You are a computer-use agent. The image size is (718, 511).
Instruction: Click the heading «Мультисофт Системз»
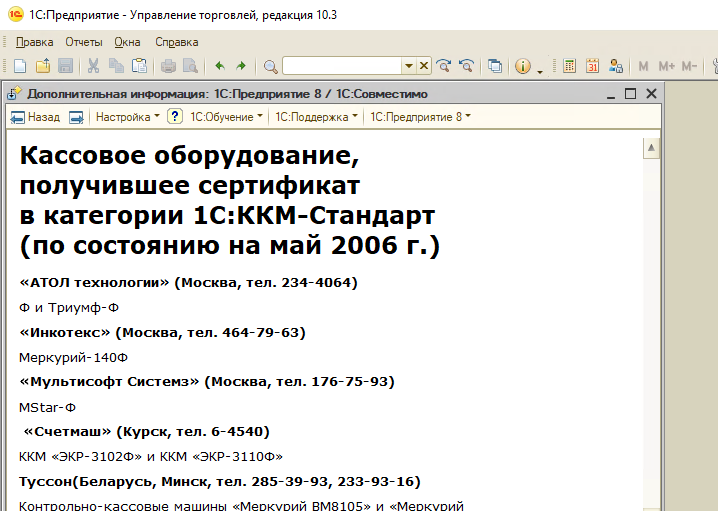pyautogui.click(x=109, y=382)
